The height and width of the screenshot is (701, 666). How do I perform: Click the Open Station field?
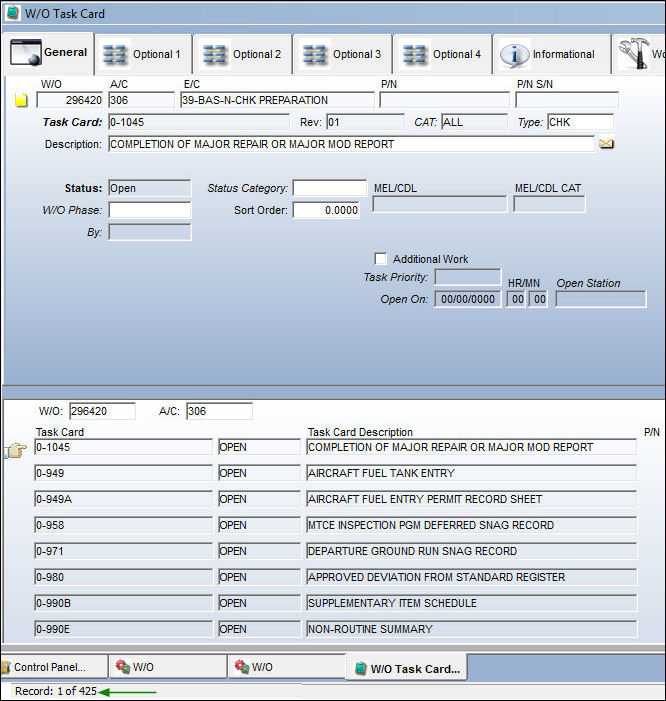[x=601, y=299]
